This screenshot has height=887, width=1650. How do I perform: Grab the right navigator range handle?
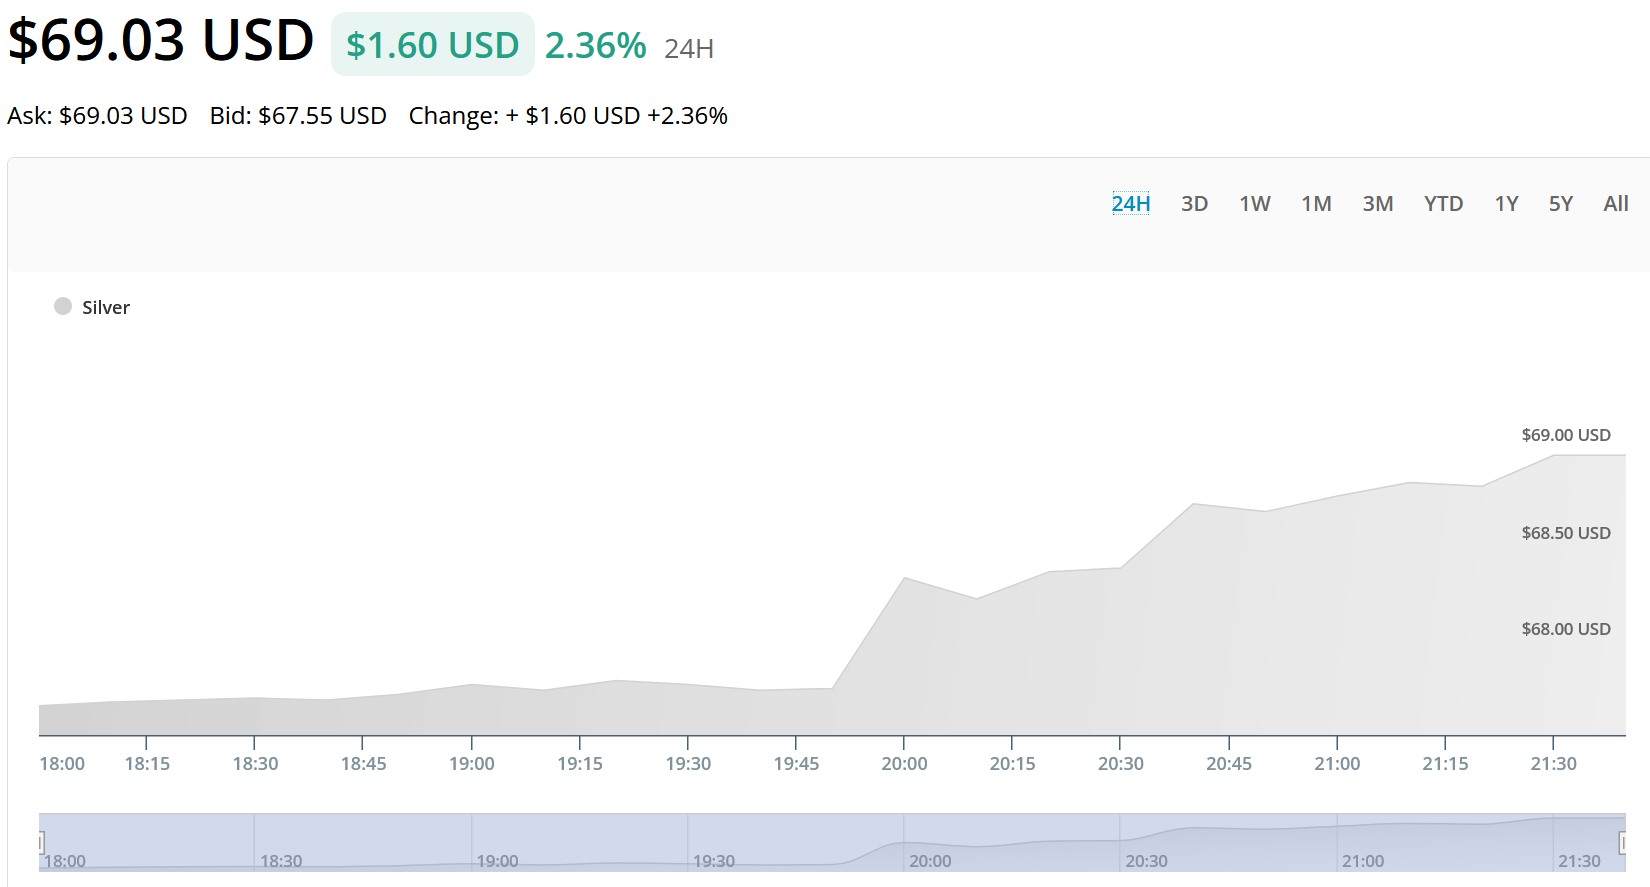(1623, 843)
